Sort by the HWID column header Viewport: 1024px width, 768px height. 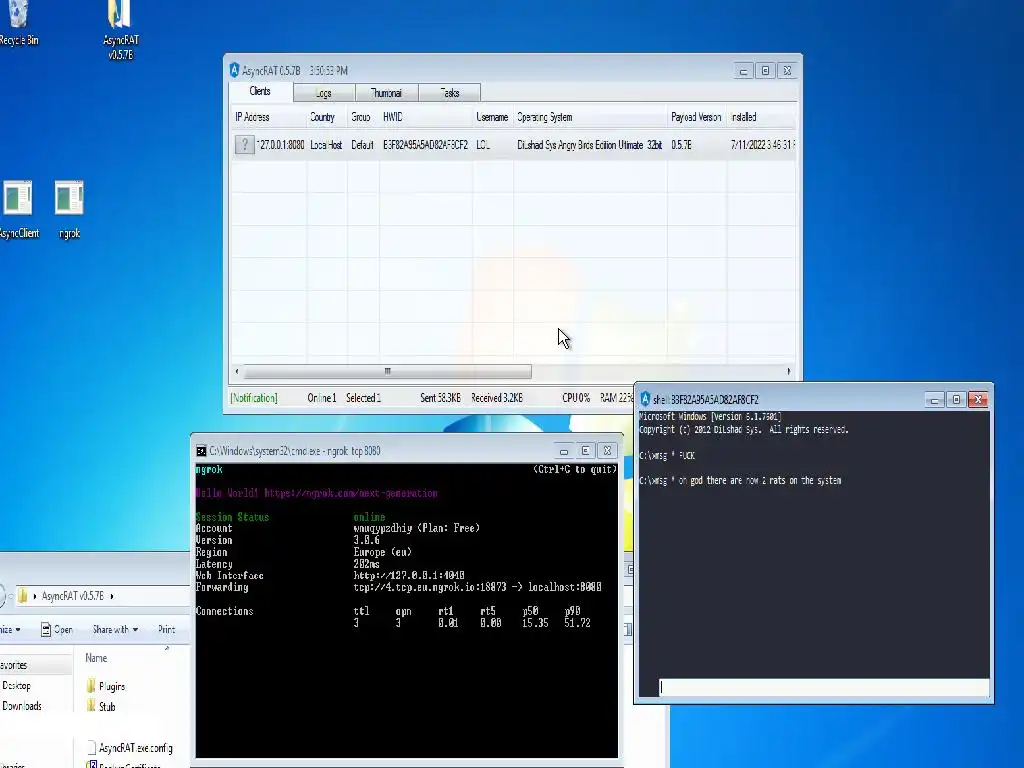click(x=426, y=117)
